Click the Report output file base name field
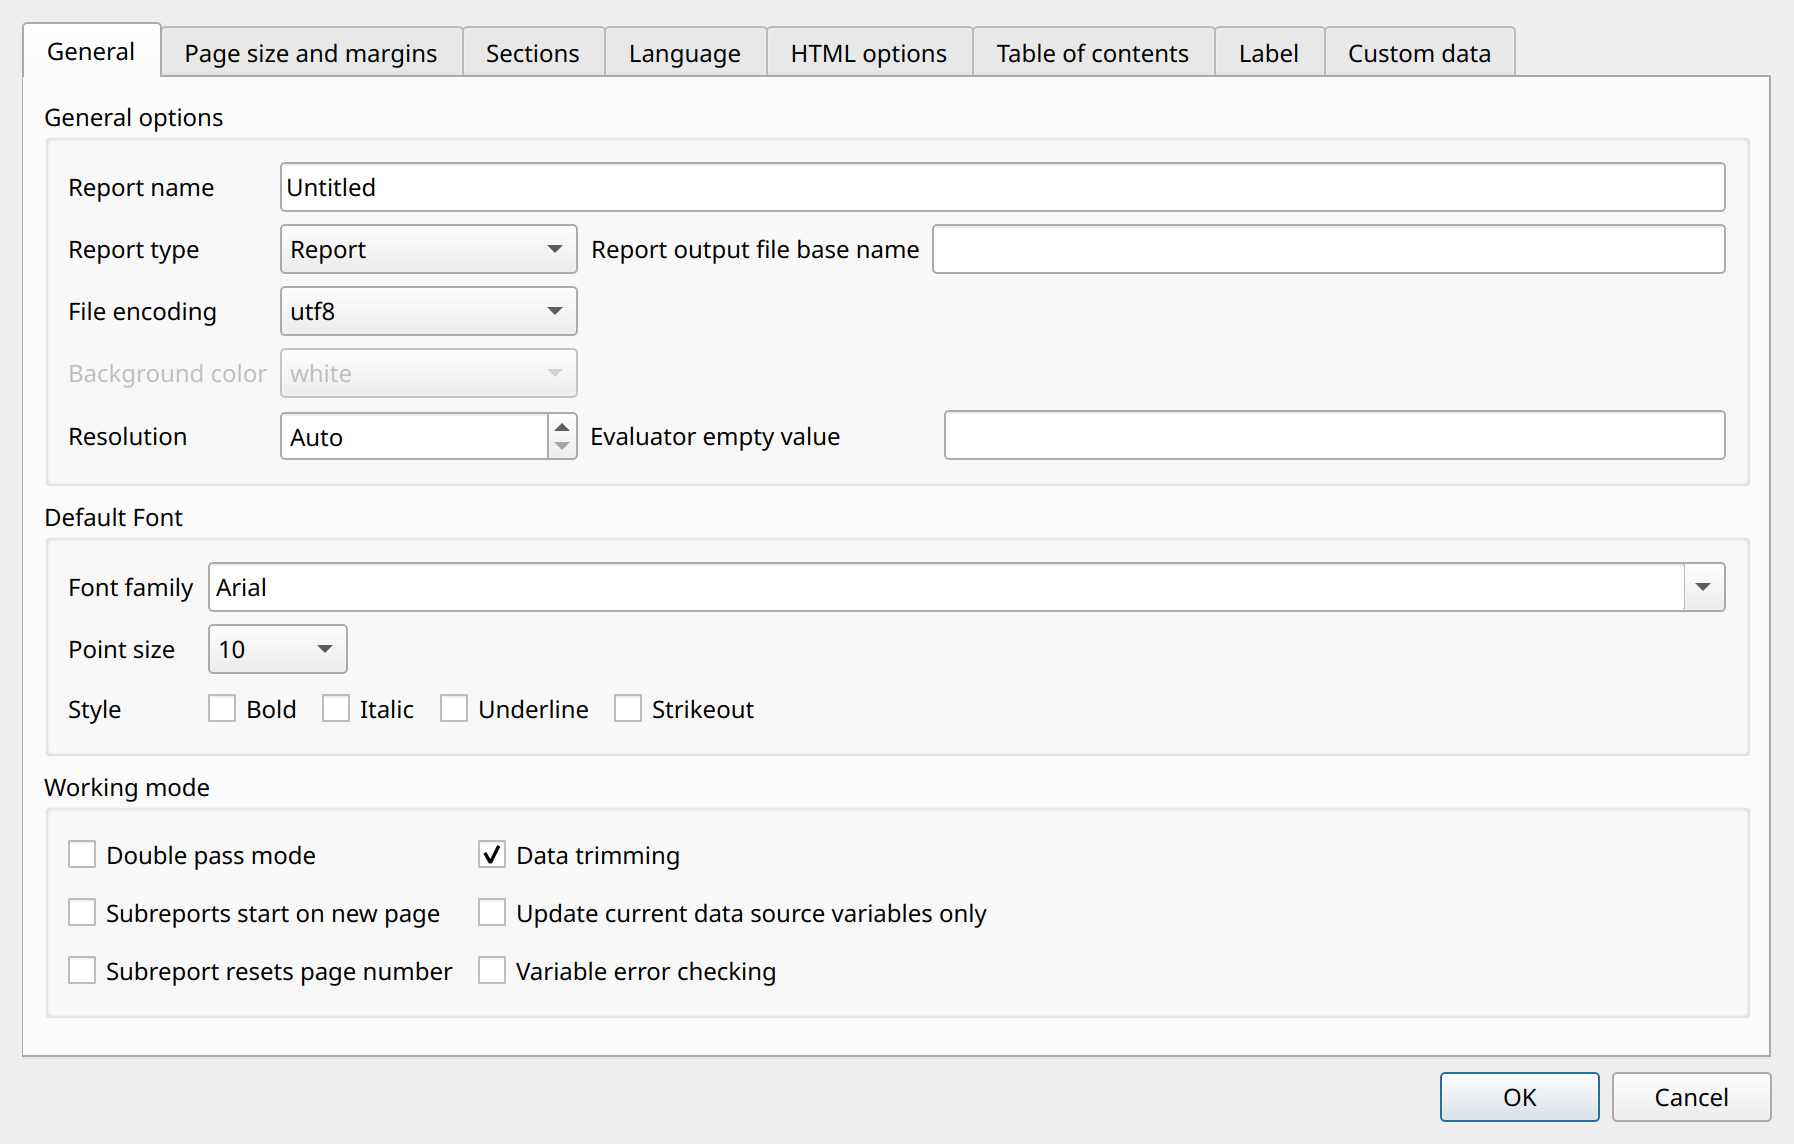 click(1328, 249)
